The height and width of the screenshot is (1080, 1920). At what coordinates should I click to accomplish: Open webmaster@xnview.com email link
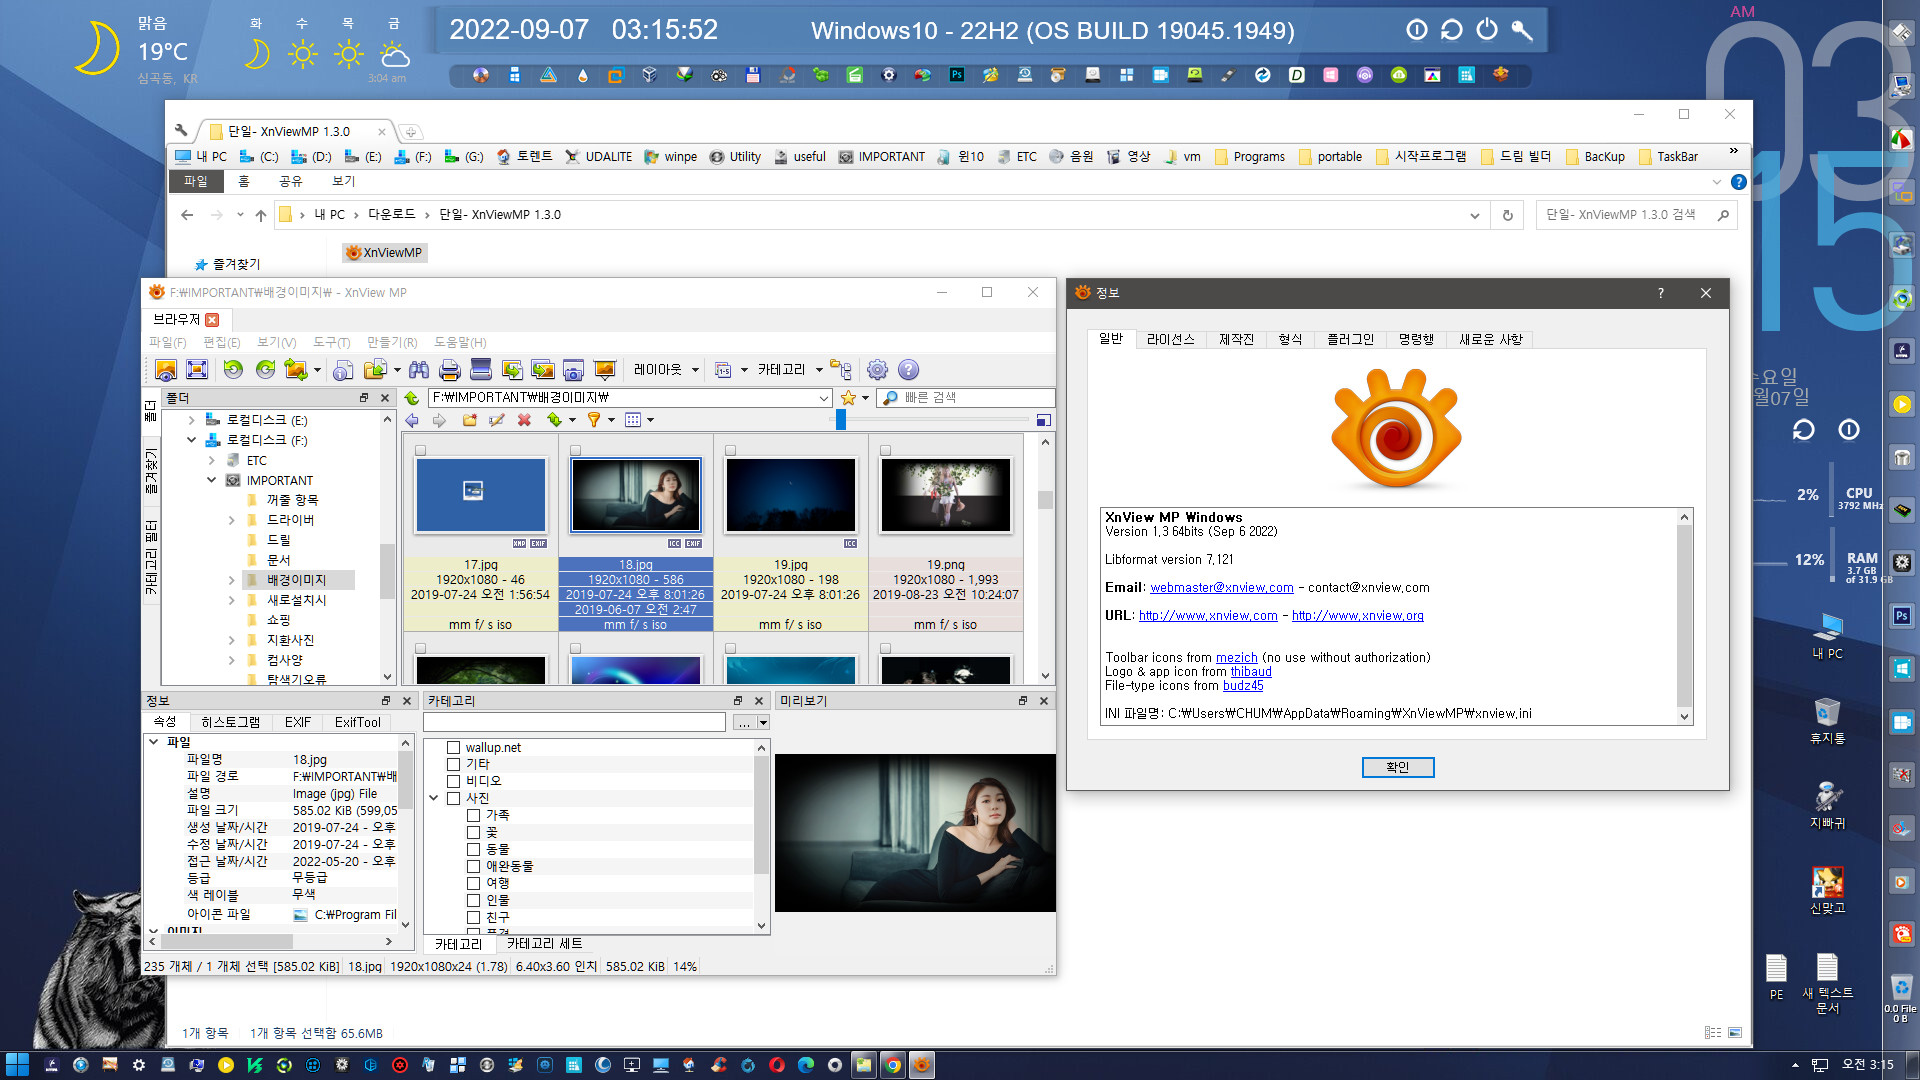coord(1221,588)
